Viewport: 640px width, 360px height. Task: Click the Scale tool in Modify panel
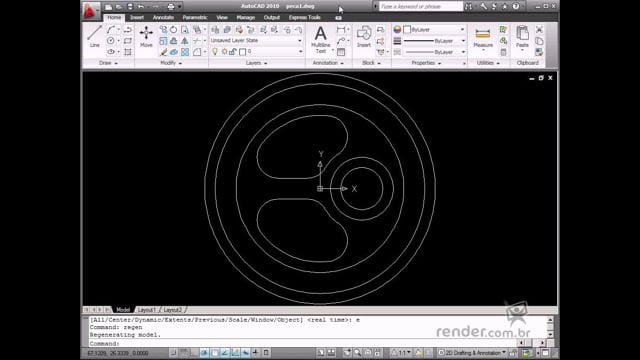pyautogui.click(x=163, y=40)
